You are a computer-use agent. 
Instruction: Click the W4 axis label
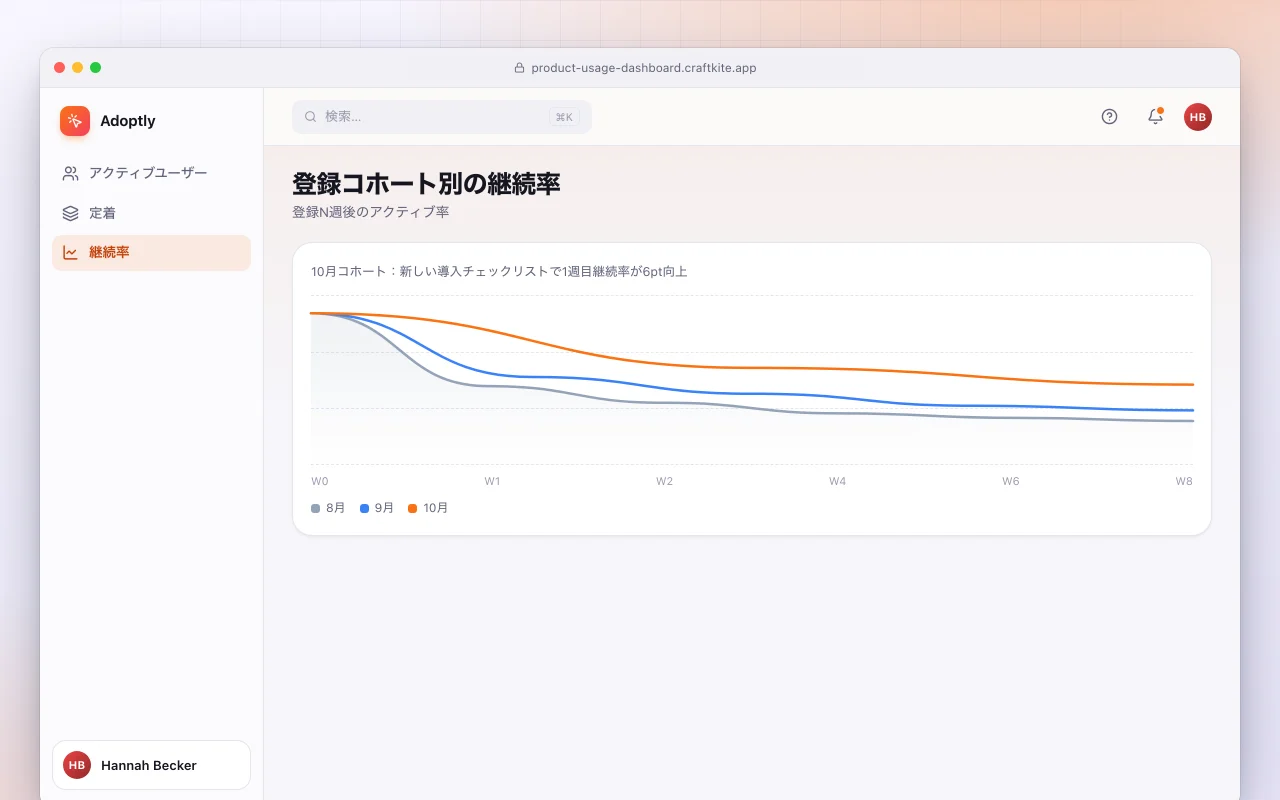point(837,481)
